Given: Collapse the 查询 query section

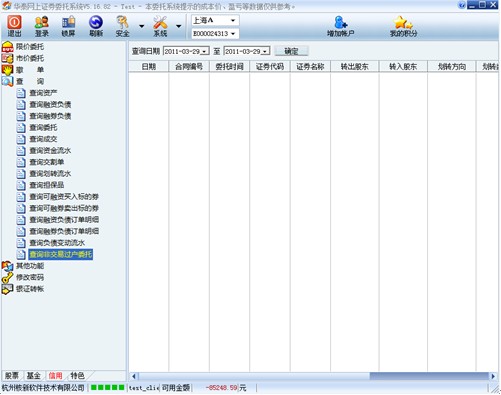Looking at the screenshot, I should pos(30,81).
